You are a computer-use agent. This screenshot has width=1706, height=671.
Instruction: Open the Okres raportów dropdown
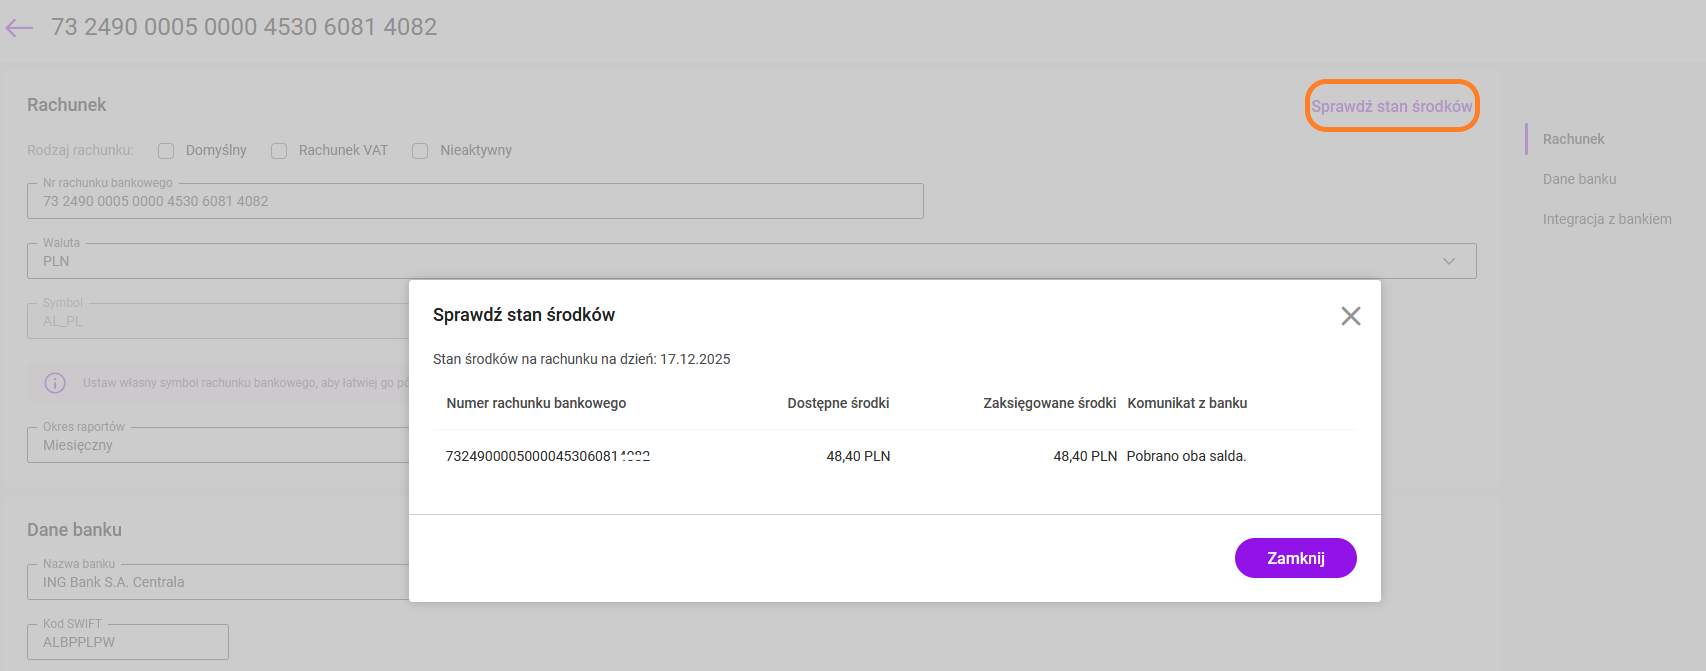pyautogui.click(x=217, y=445)
